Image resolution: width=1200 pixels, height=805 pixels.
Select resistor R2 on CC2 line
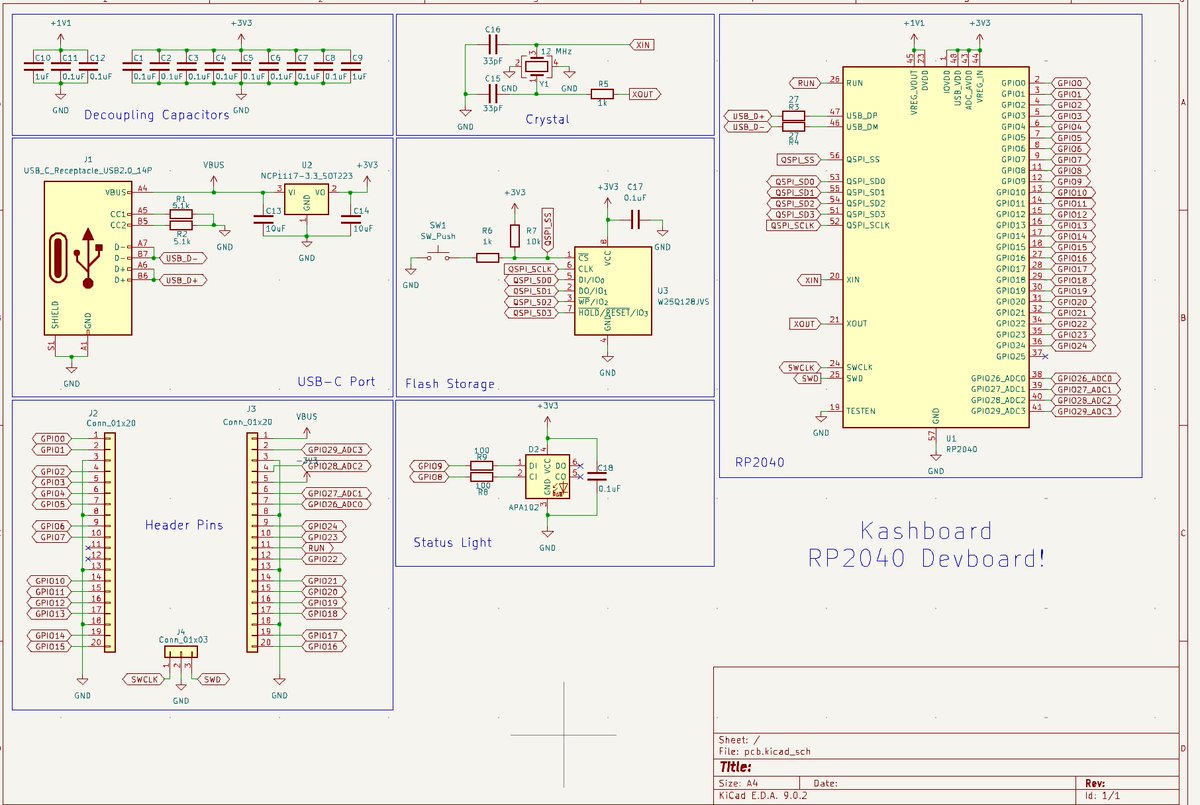[181, 225]
